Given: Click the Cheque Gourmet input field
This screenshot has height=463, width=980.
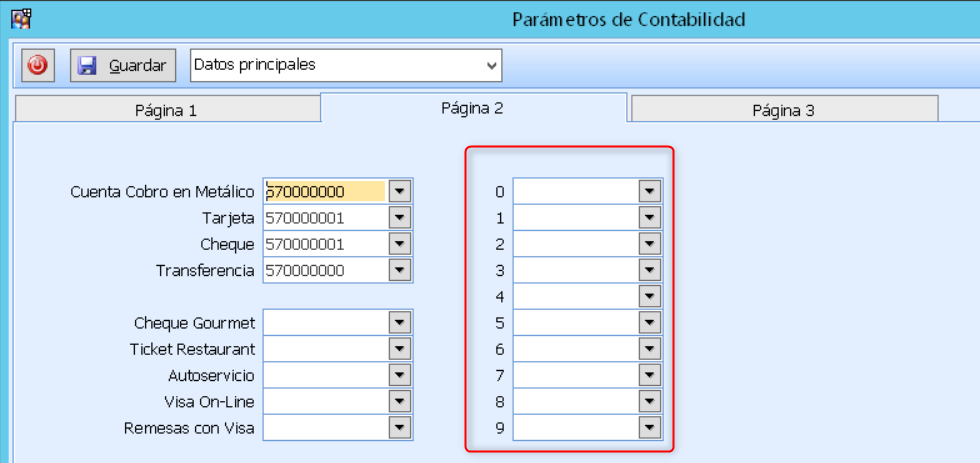Looking at the screenshot, I should point(324,322).
